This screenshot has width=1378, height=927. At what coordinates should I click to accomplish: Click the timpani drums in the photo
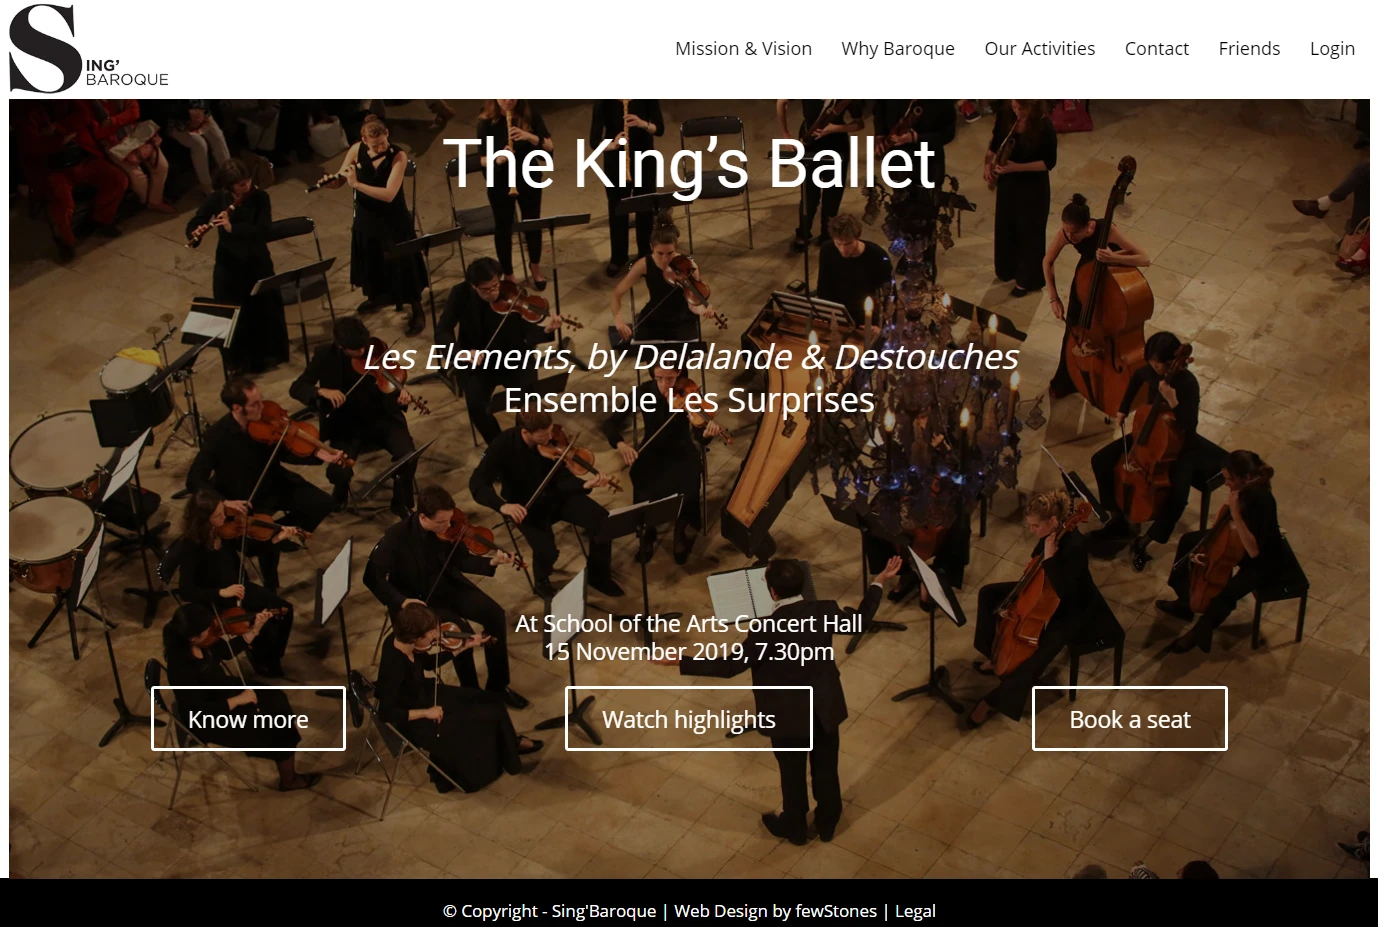(x=55, y=500)
